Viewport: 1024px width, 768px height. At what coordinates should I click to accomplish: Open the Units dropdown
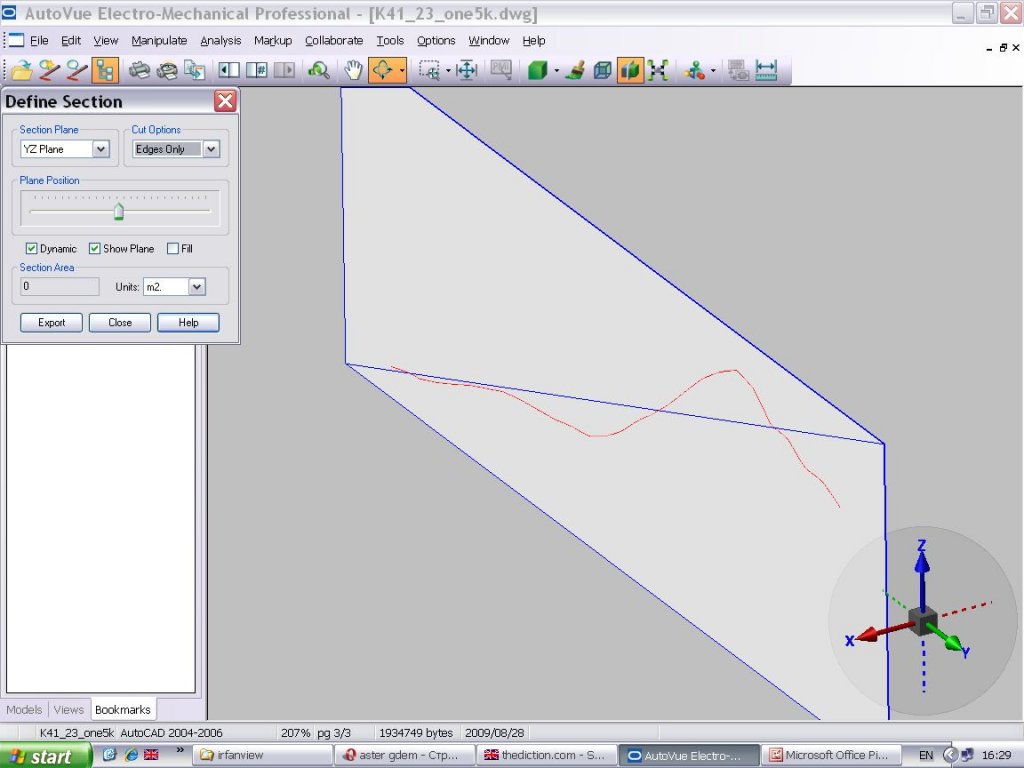tap(196, 287)
